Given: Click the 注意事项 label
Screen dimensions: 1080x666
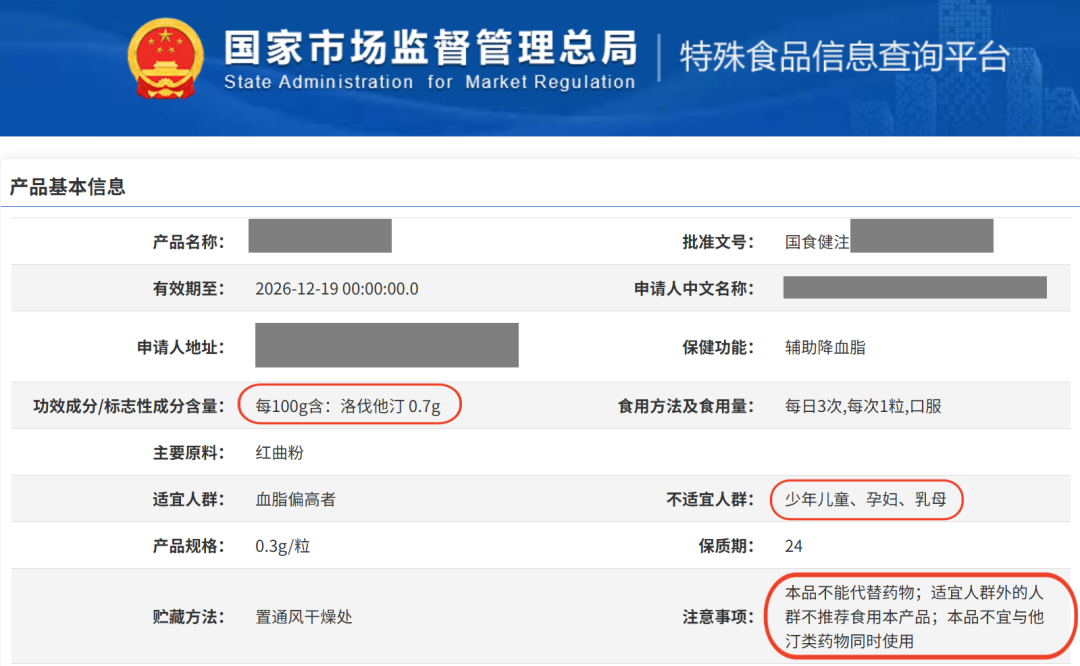Looking at the screenshot, I should pos(718,617).
